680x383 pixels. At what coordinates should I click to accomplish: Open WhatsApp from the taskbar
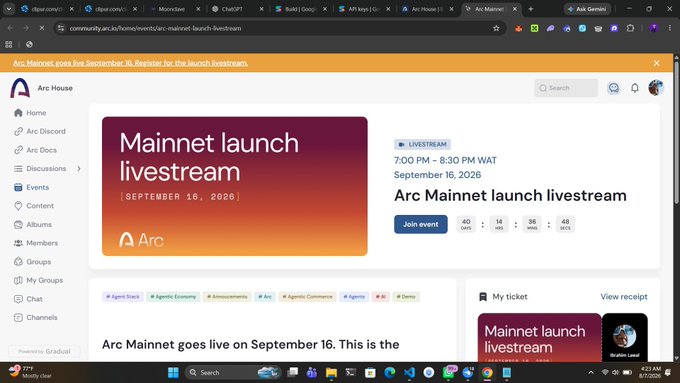point(448,373)
